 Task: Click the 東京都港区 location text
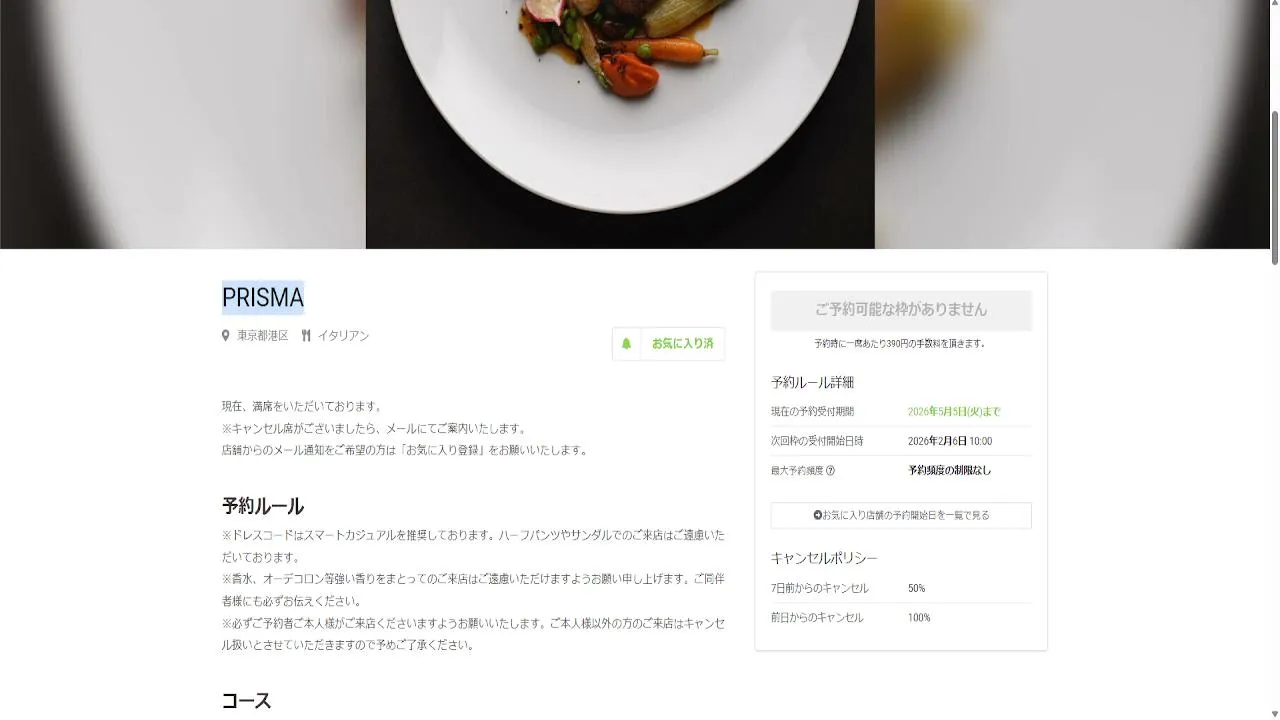click(x=262, y=336)
